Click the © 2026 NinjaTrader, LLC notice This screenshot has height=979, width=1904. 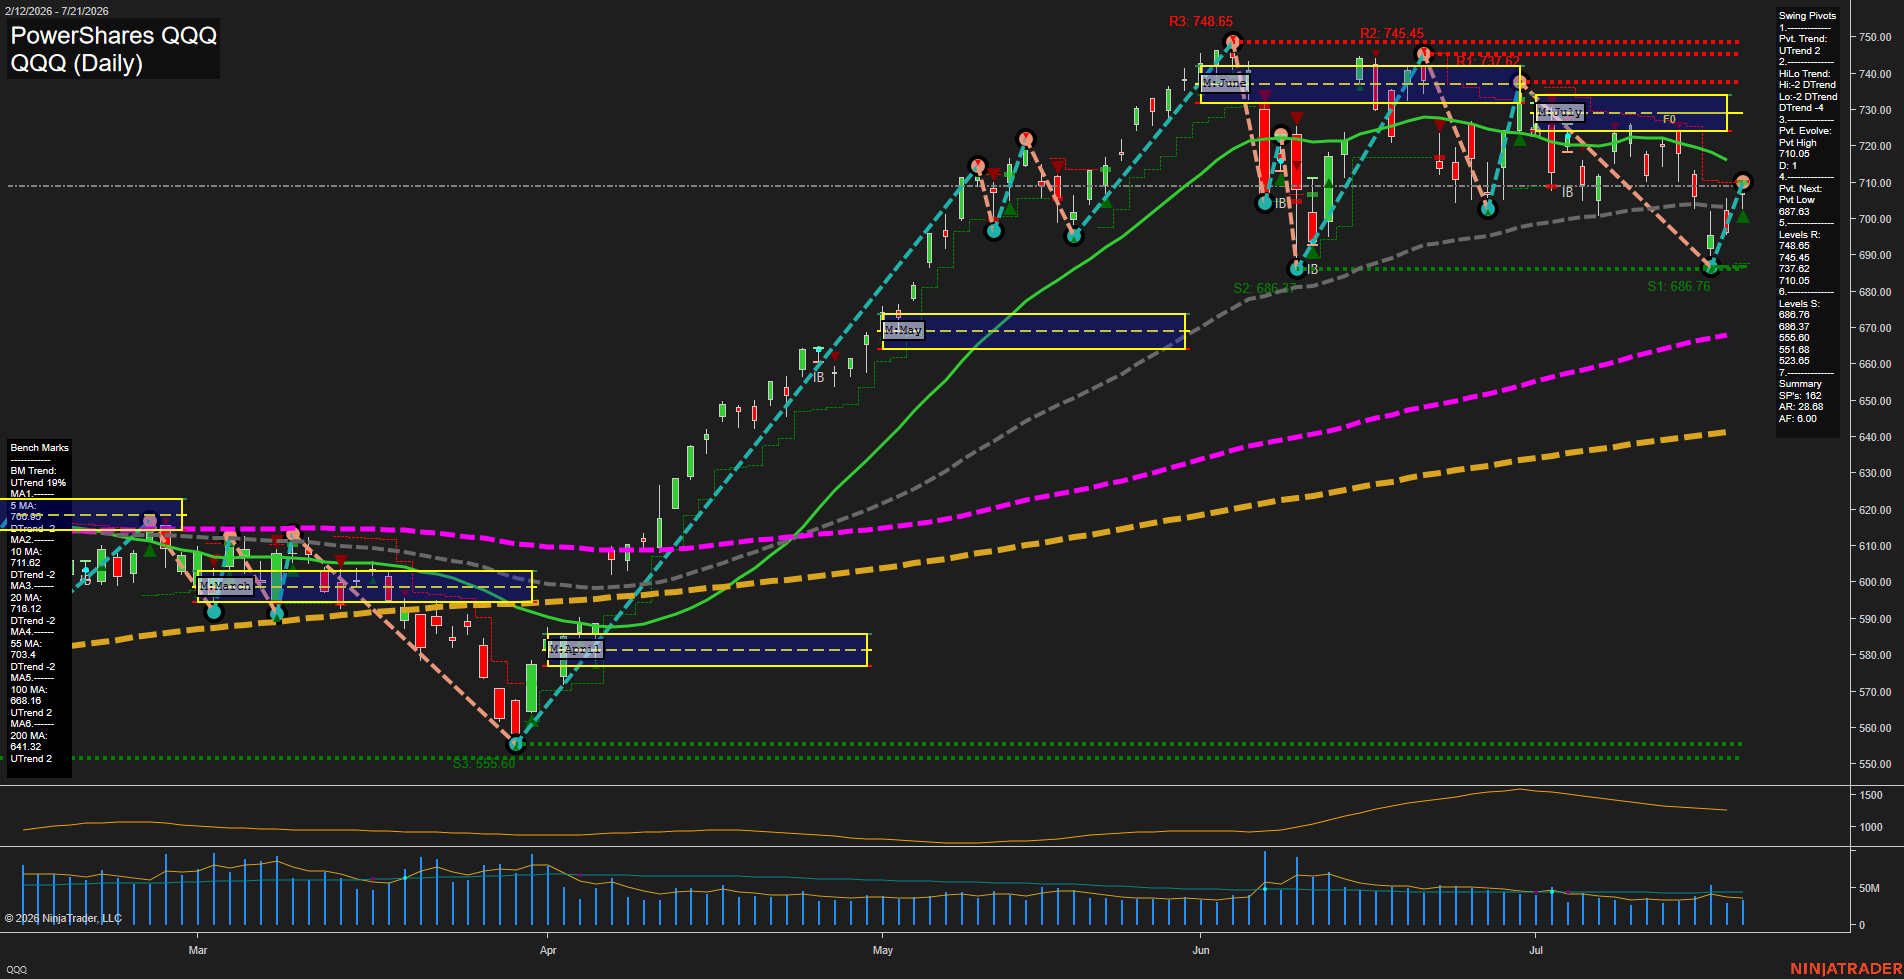(x=63, y=918)
